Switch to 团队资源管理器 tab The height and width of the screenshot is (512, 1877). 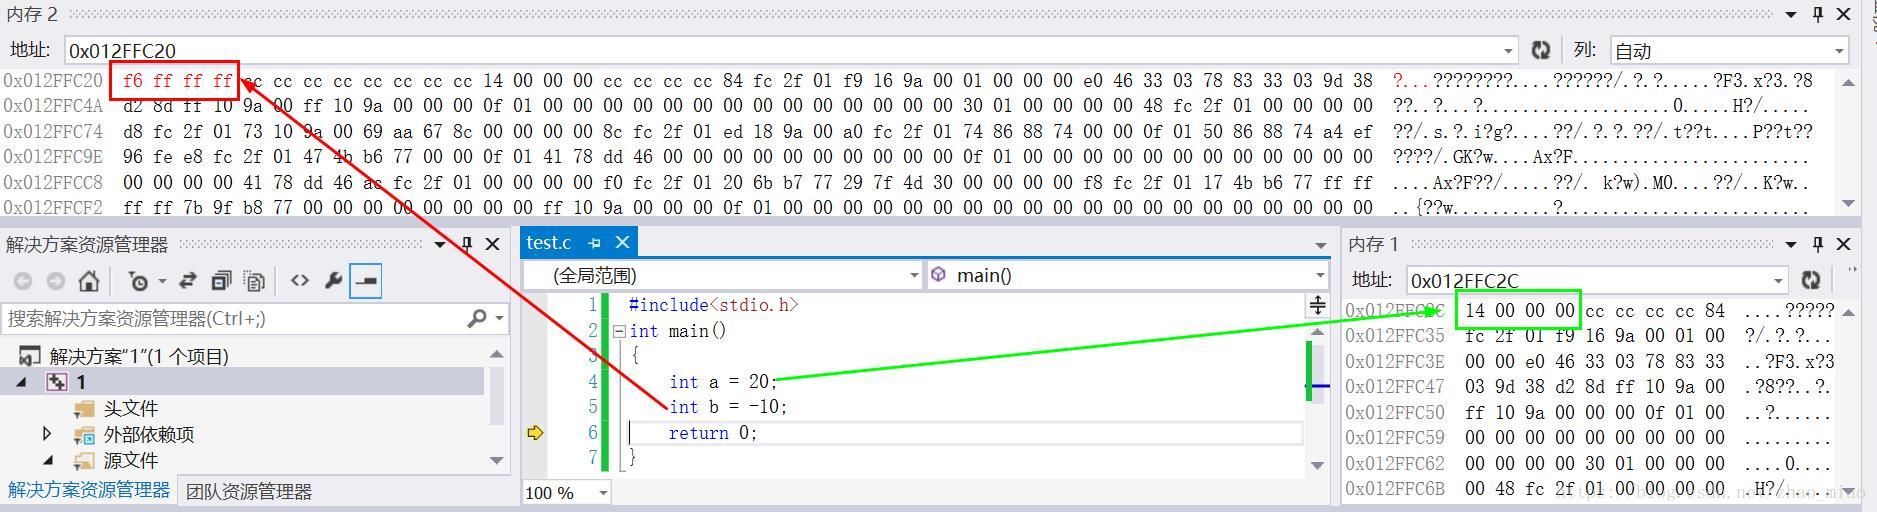pyautogui.click(x=249, y=491)
